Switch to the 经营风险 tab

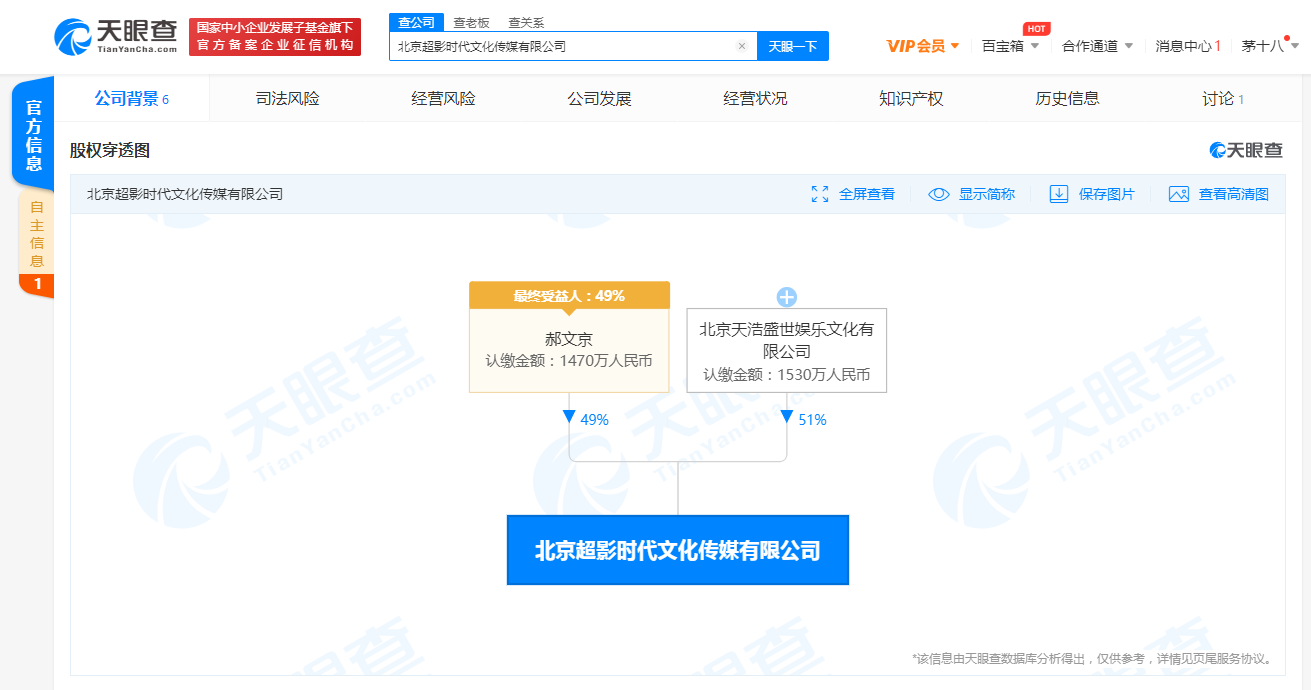coord(444,98)
